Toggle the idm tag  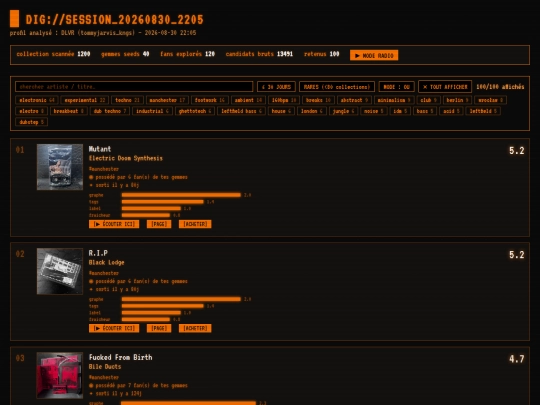[x=400, y=111]
